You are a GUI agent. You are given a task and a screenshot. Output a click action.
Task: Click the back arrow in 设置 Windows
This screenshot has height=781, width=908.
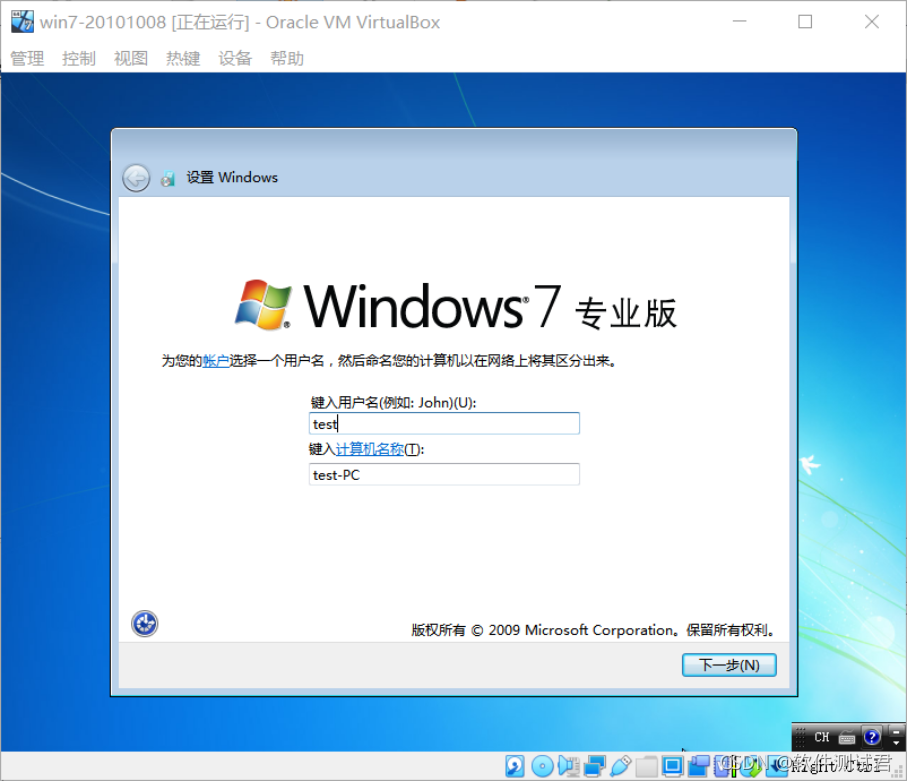[136, 178]
